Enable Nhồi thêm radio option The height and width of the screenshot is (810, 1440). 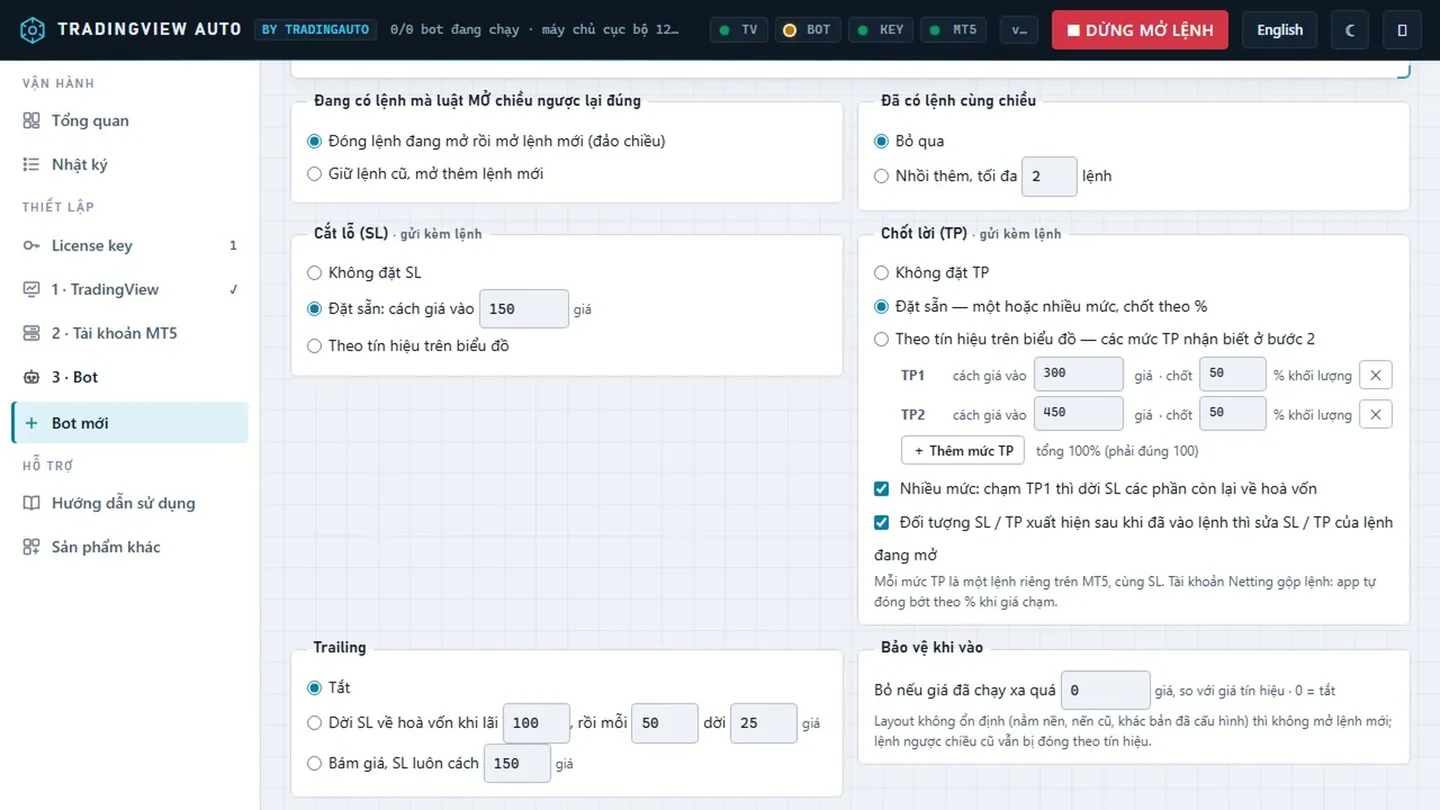pos(881,176)
